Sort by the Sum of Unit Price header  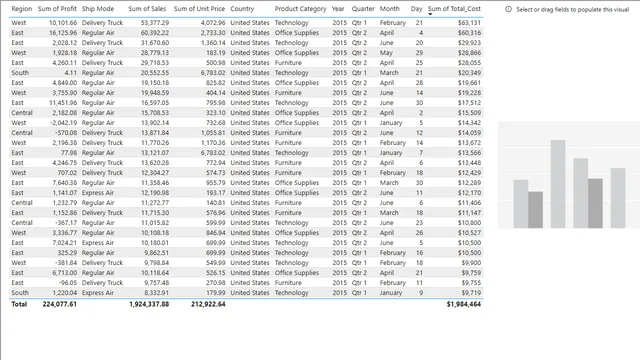coord(199,9)
